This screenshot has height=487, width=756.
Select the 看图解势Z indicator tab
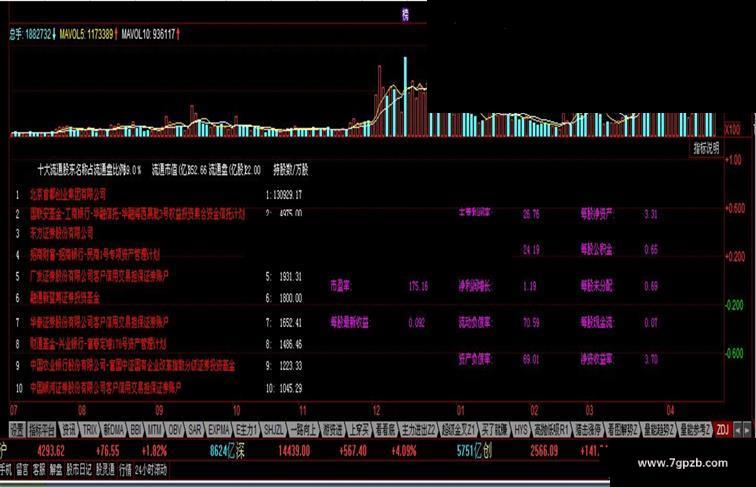[x=622, y=430]
